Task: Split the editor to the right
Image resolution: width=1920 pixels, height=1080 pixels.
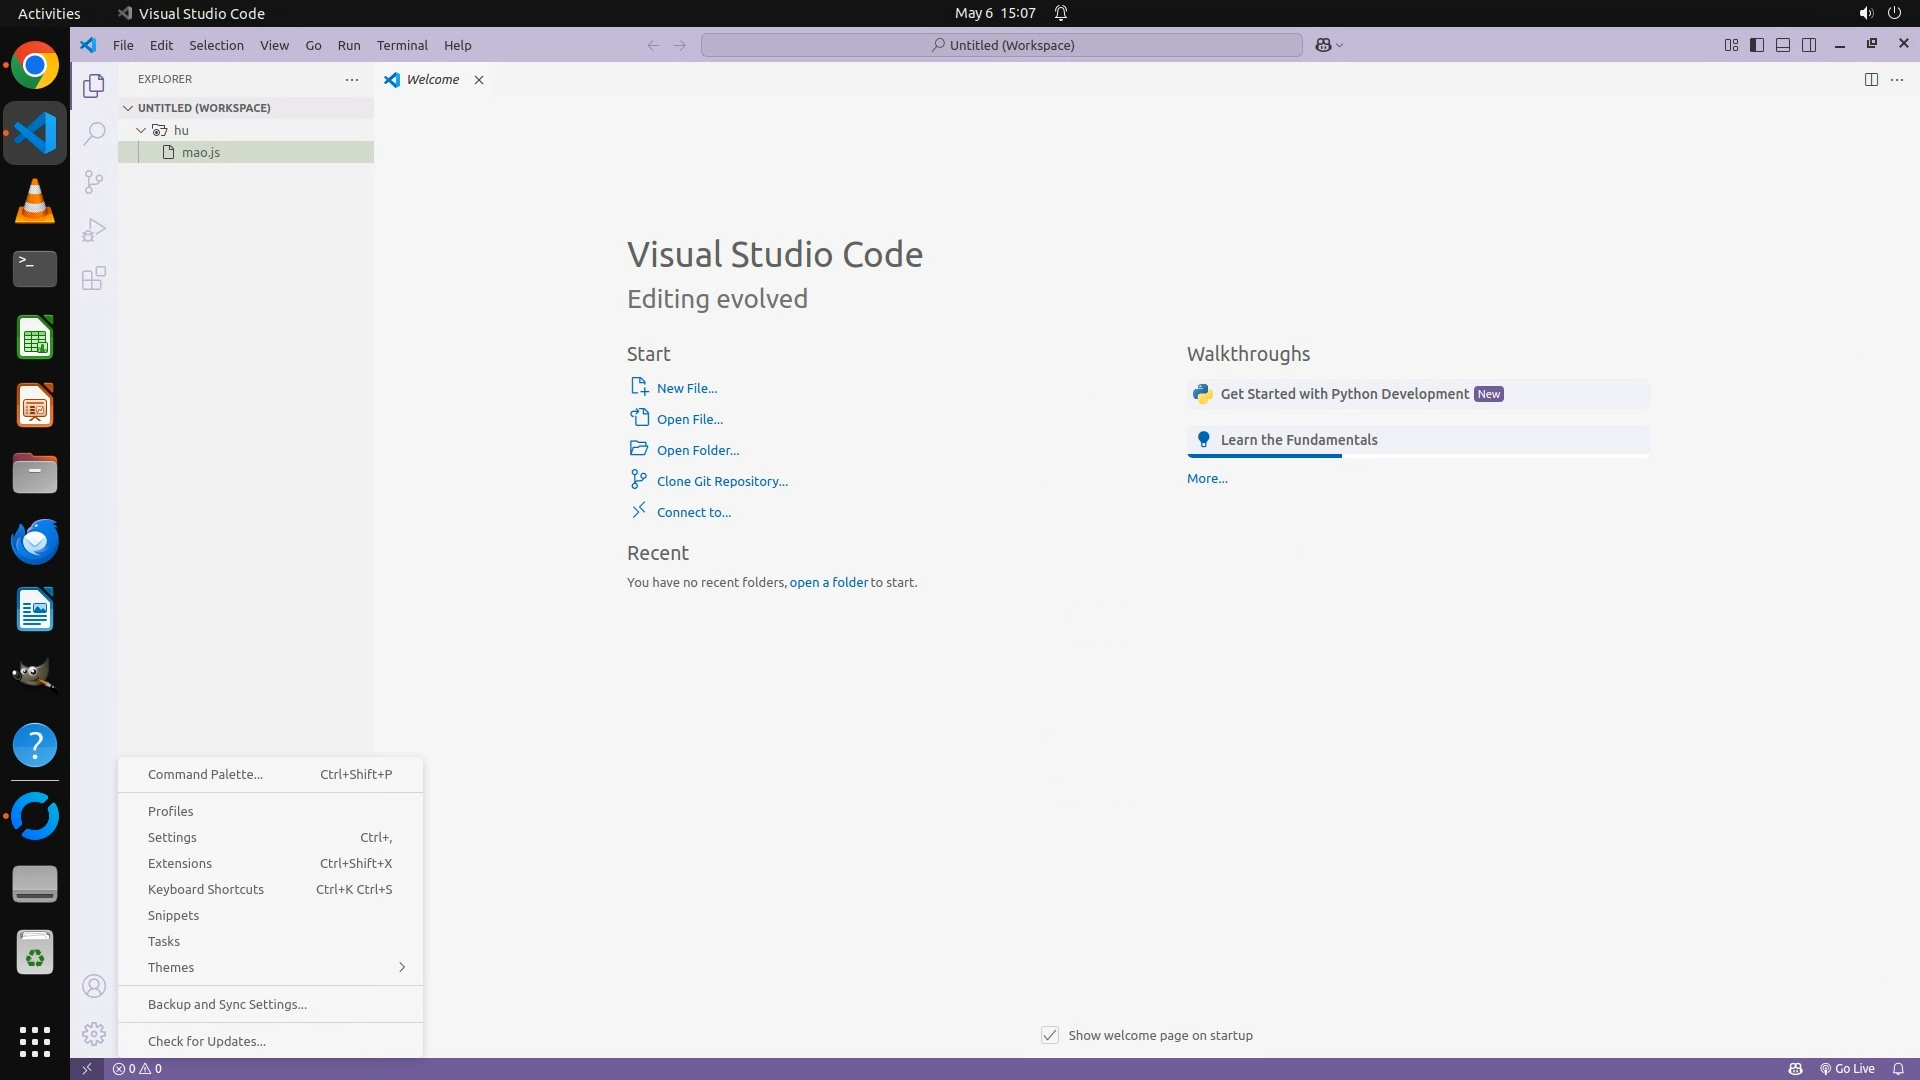Action: coord(1871,80)
